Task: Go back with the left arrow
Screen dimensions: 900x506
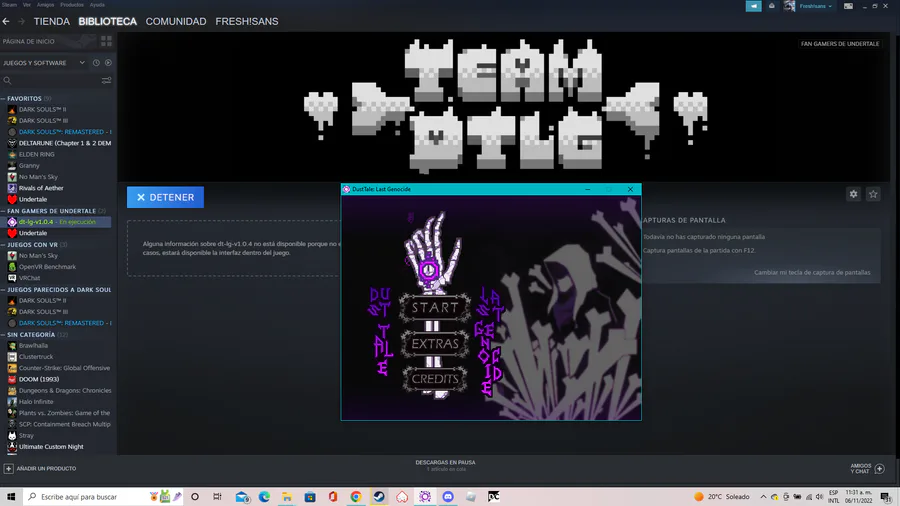Action: (6, 21)
